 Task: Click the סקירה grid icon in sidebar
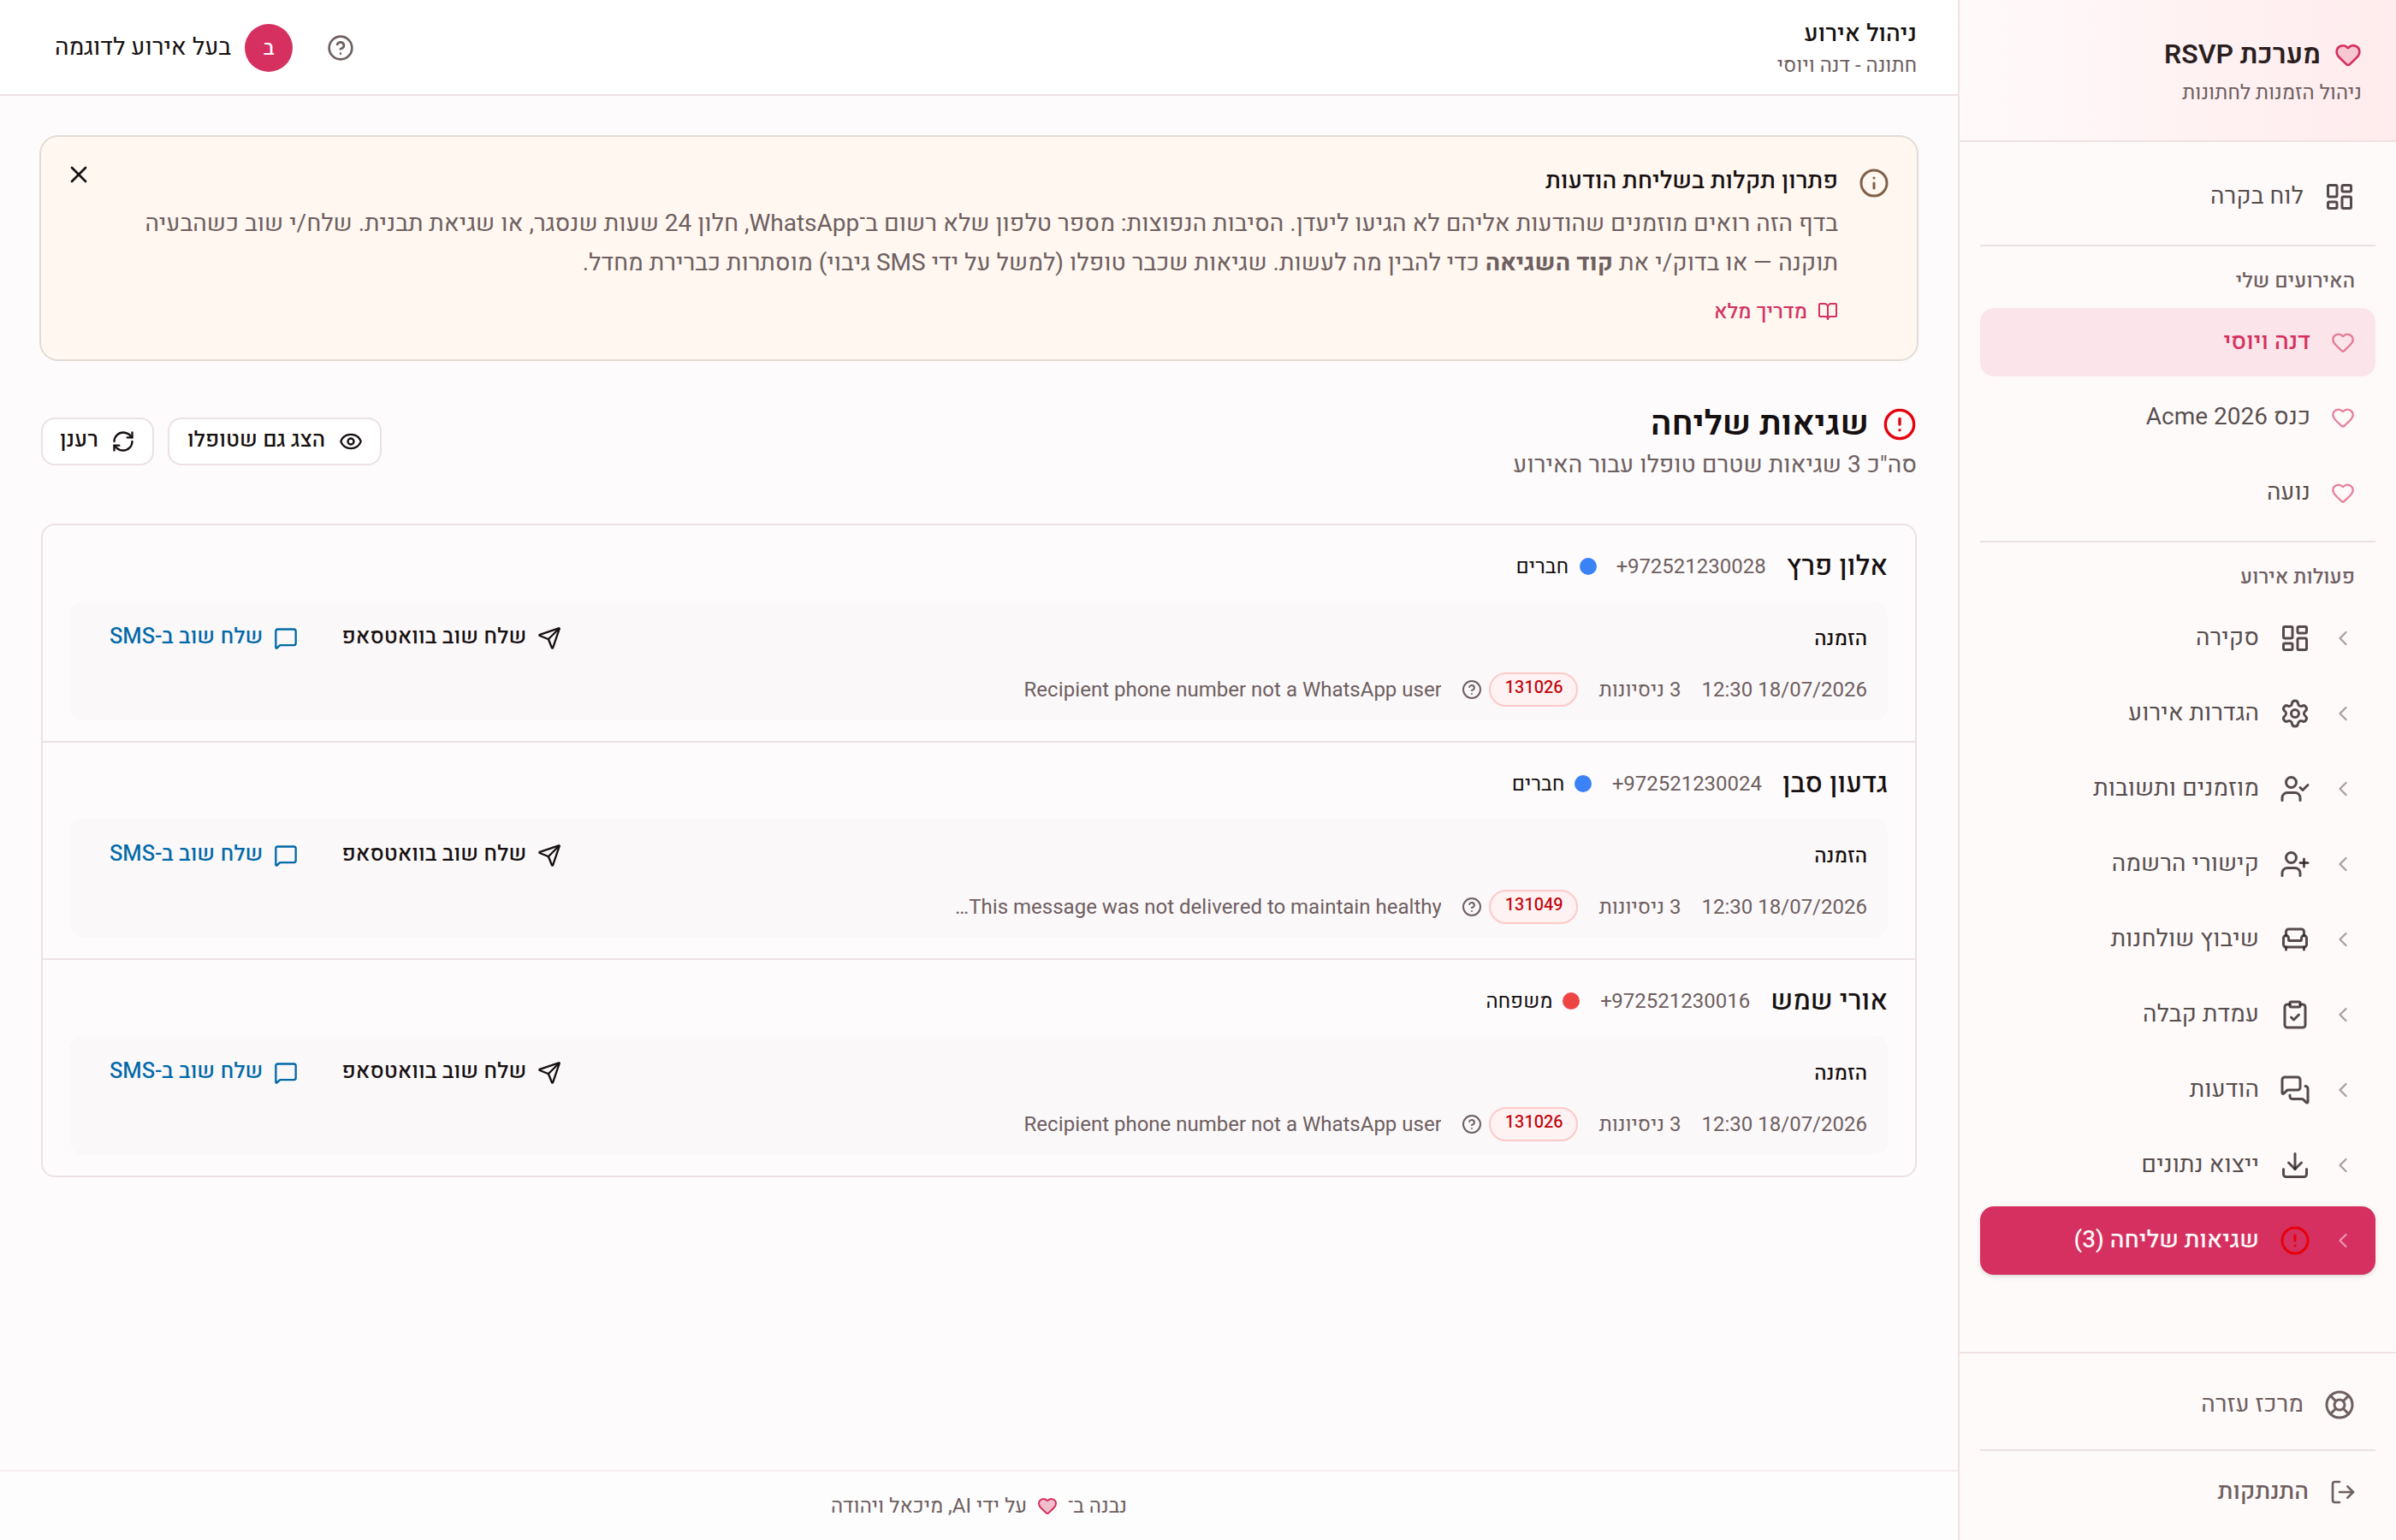(2294, 638)
